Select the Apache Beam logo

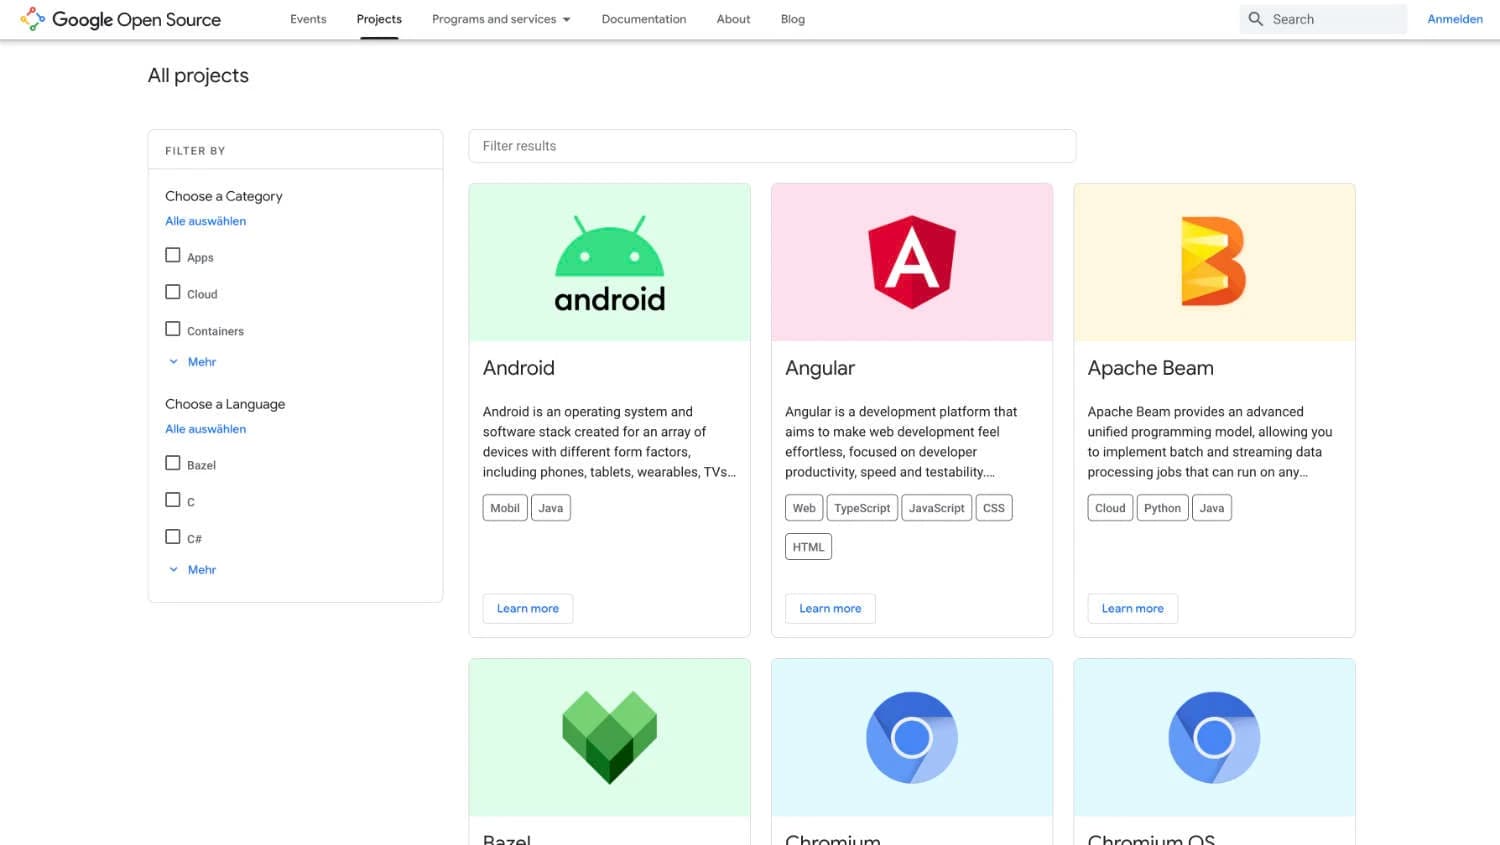tap(1213, 261)
